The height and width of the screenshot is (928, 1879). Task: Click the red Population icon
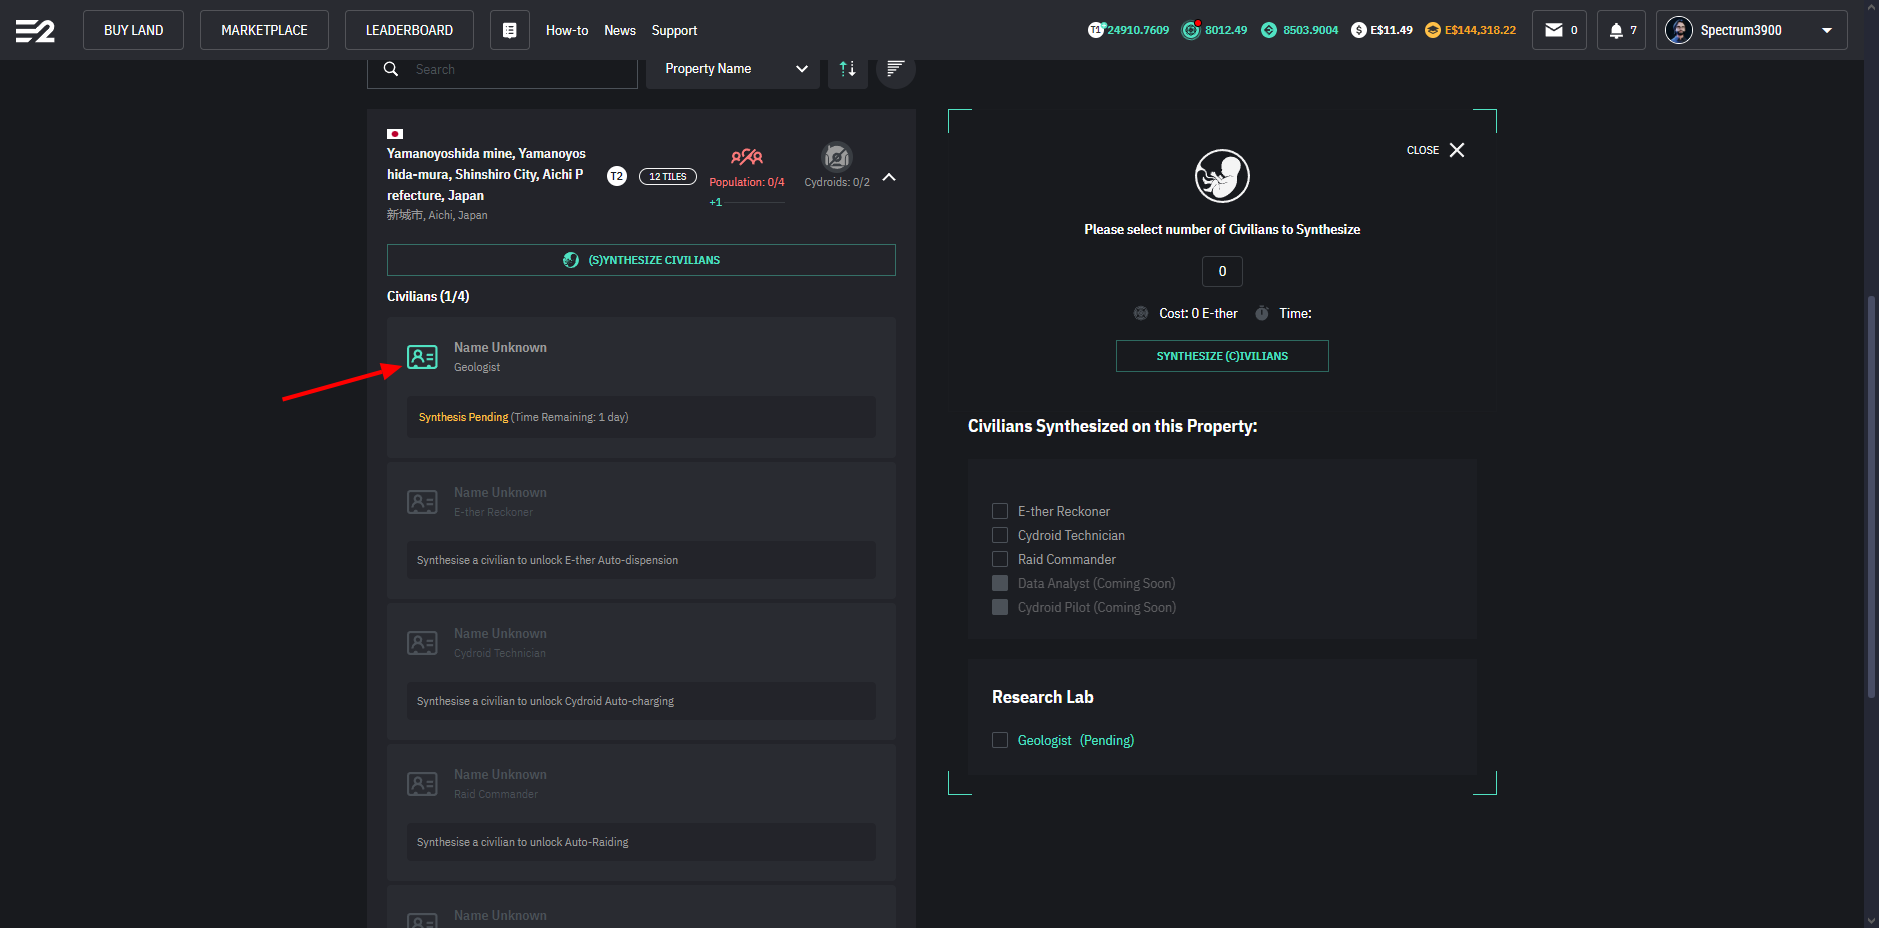pyautogui.click(x=746, y=157)
